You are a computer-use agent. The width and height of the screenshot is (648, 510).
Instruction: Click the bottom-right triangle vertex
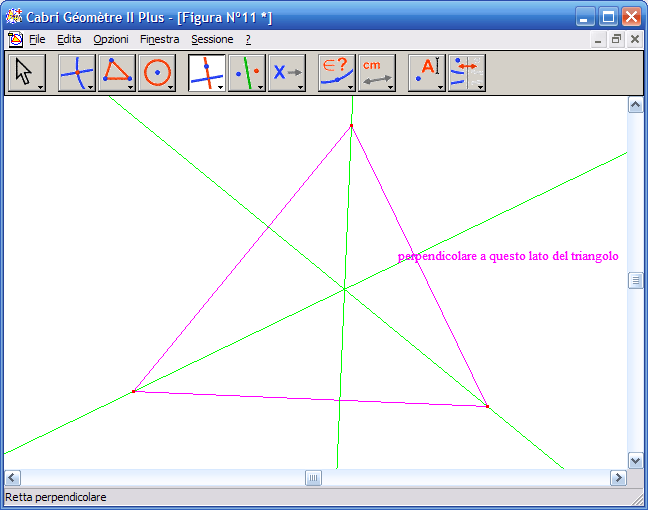pyautogui.click(x=488, y=407)
